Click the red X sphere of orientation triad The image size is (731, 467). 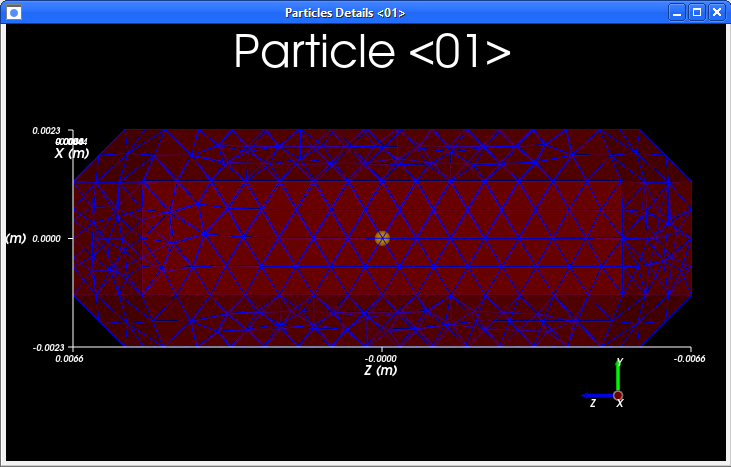coord(618,396)
